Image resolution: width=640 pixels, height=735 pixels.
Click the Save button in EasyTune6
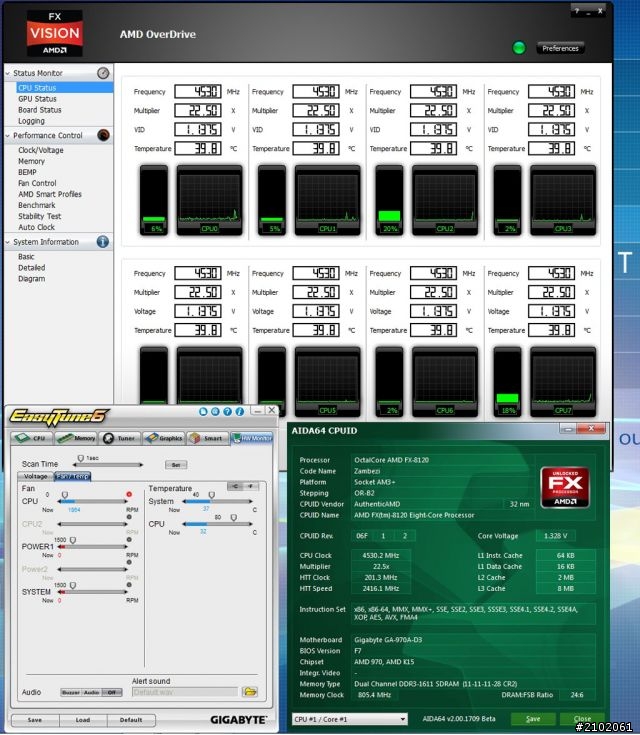point(35,720)
